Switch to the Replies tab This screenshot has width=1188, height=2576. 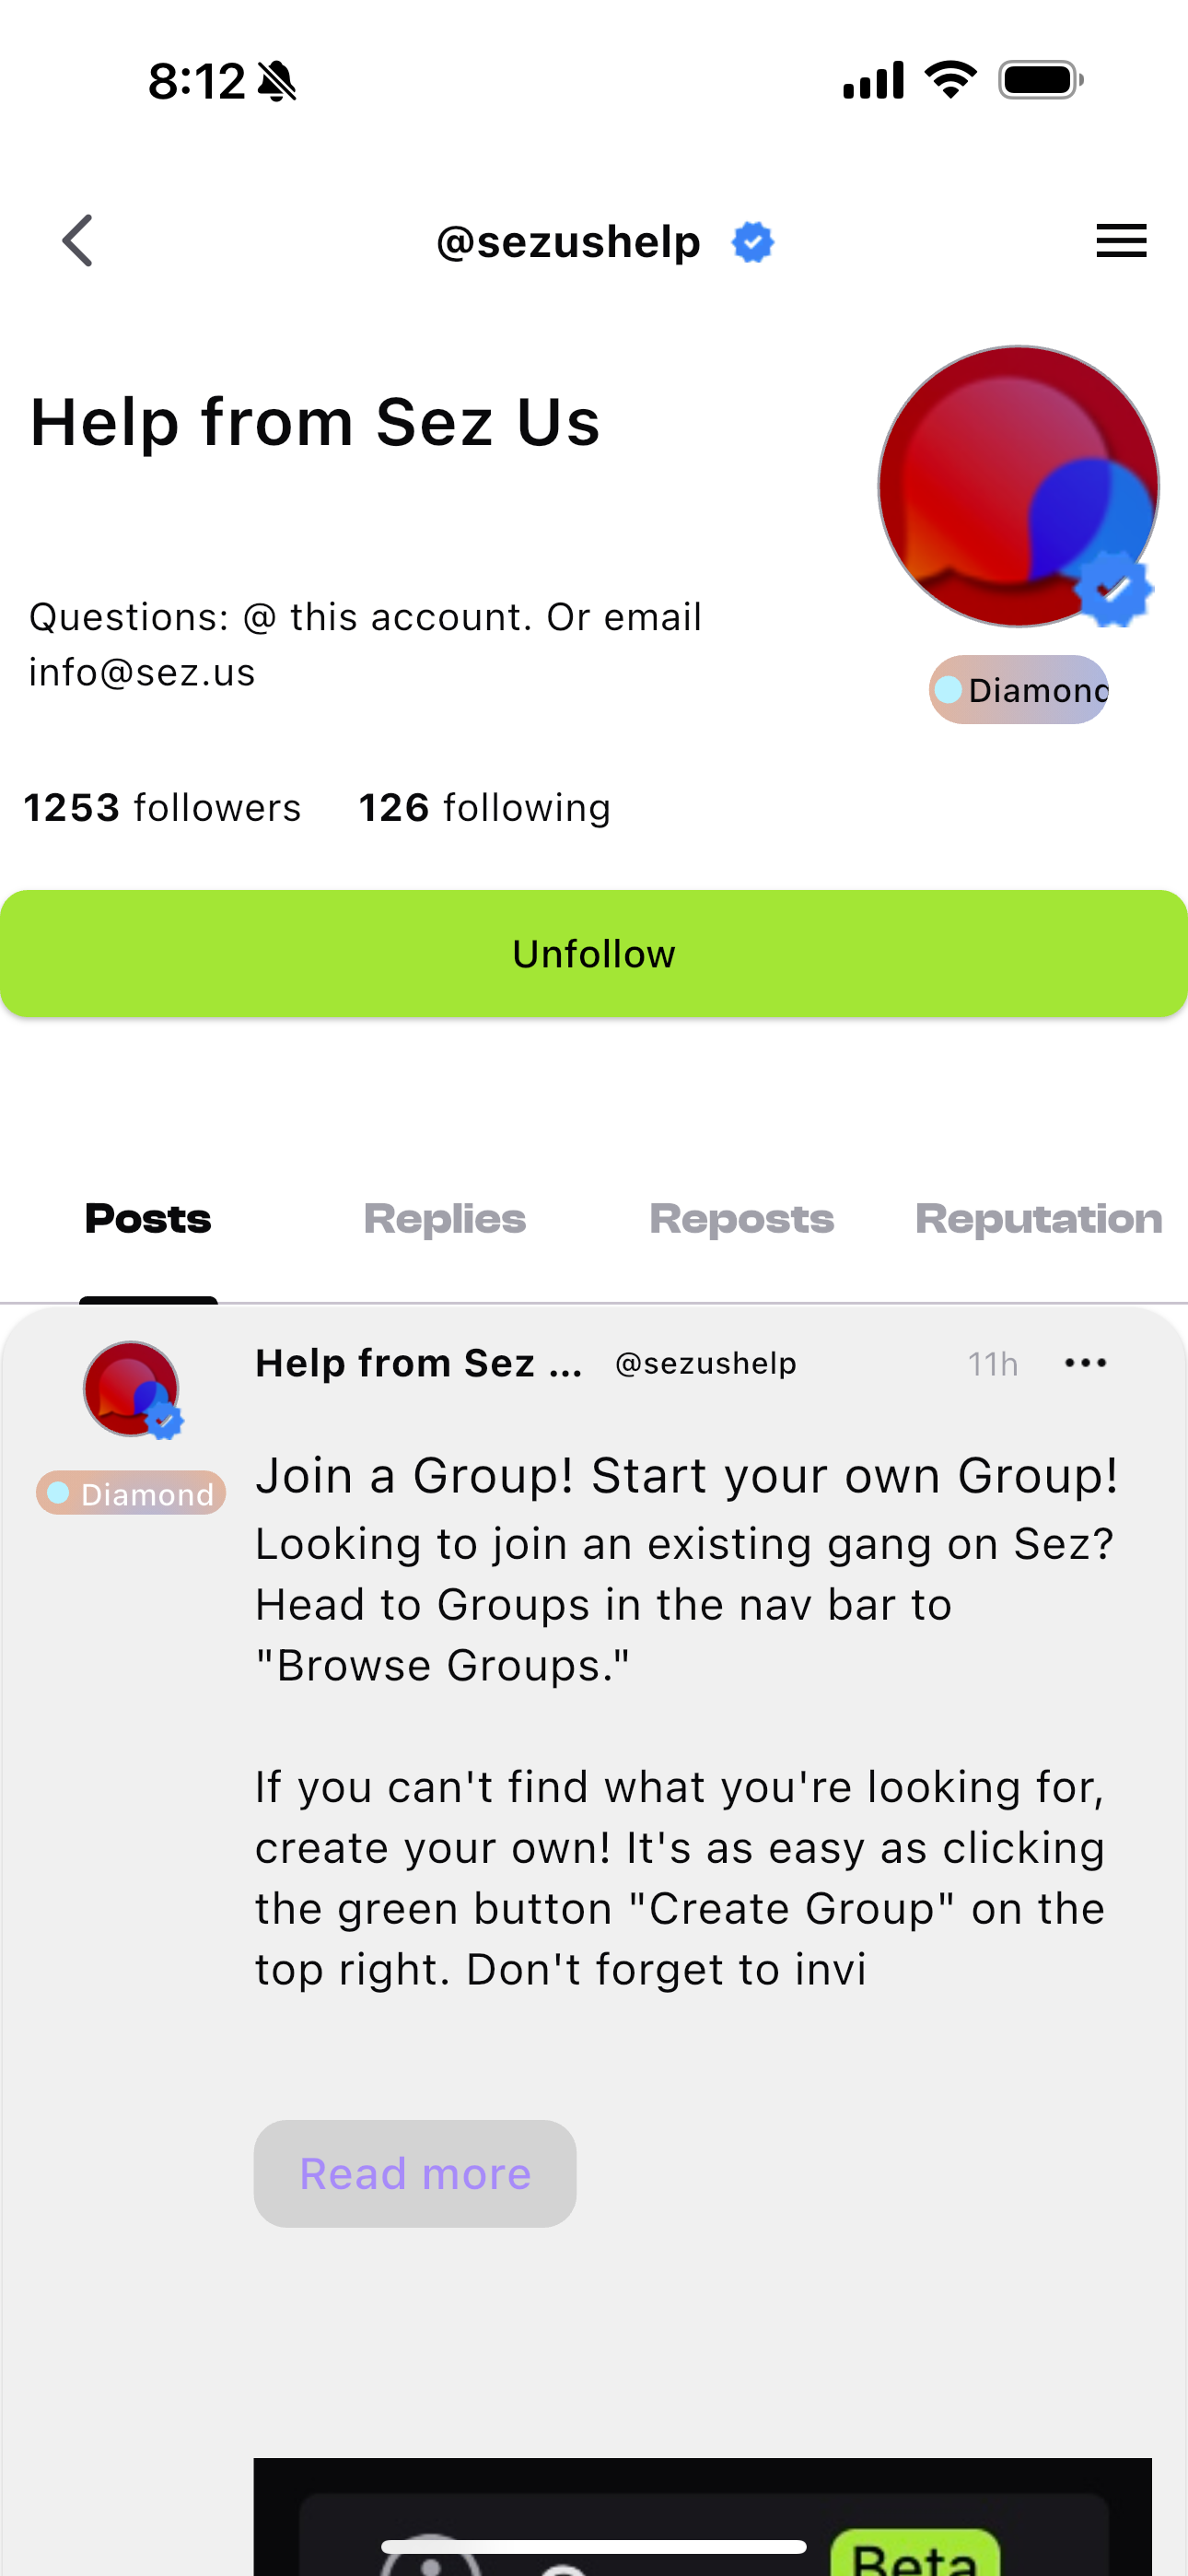click(445, 1219)
